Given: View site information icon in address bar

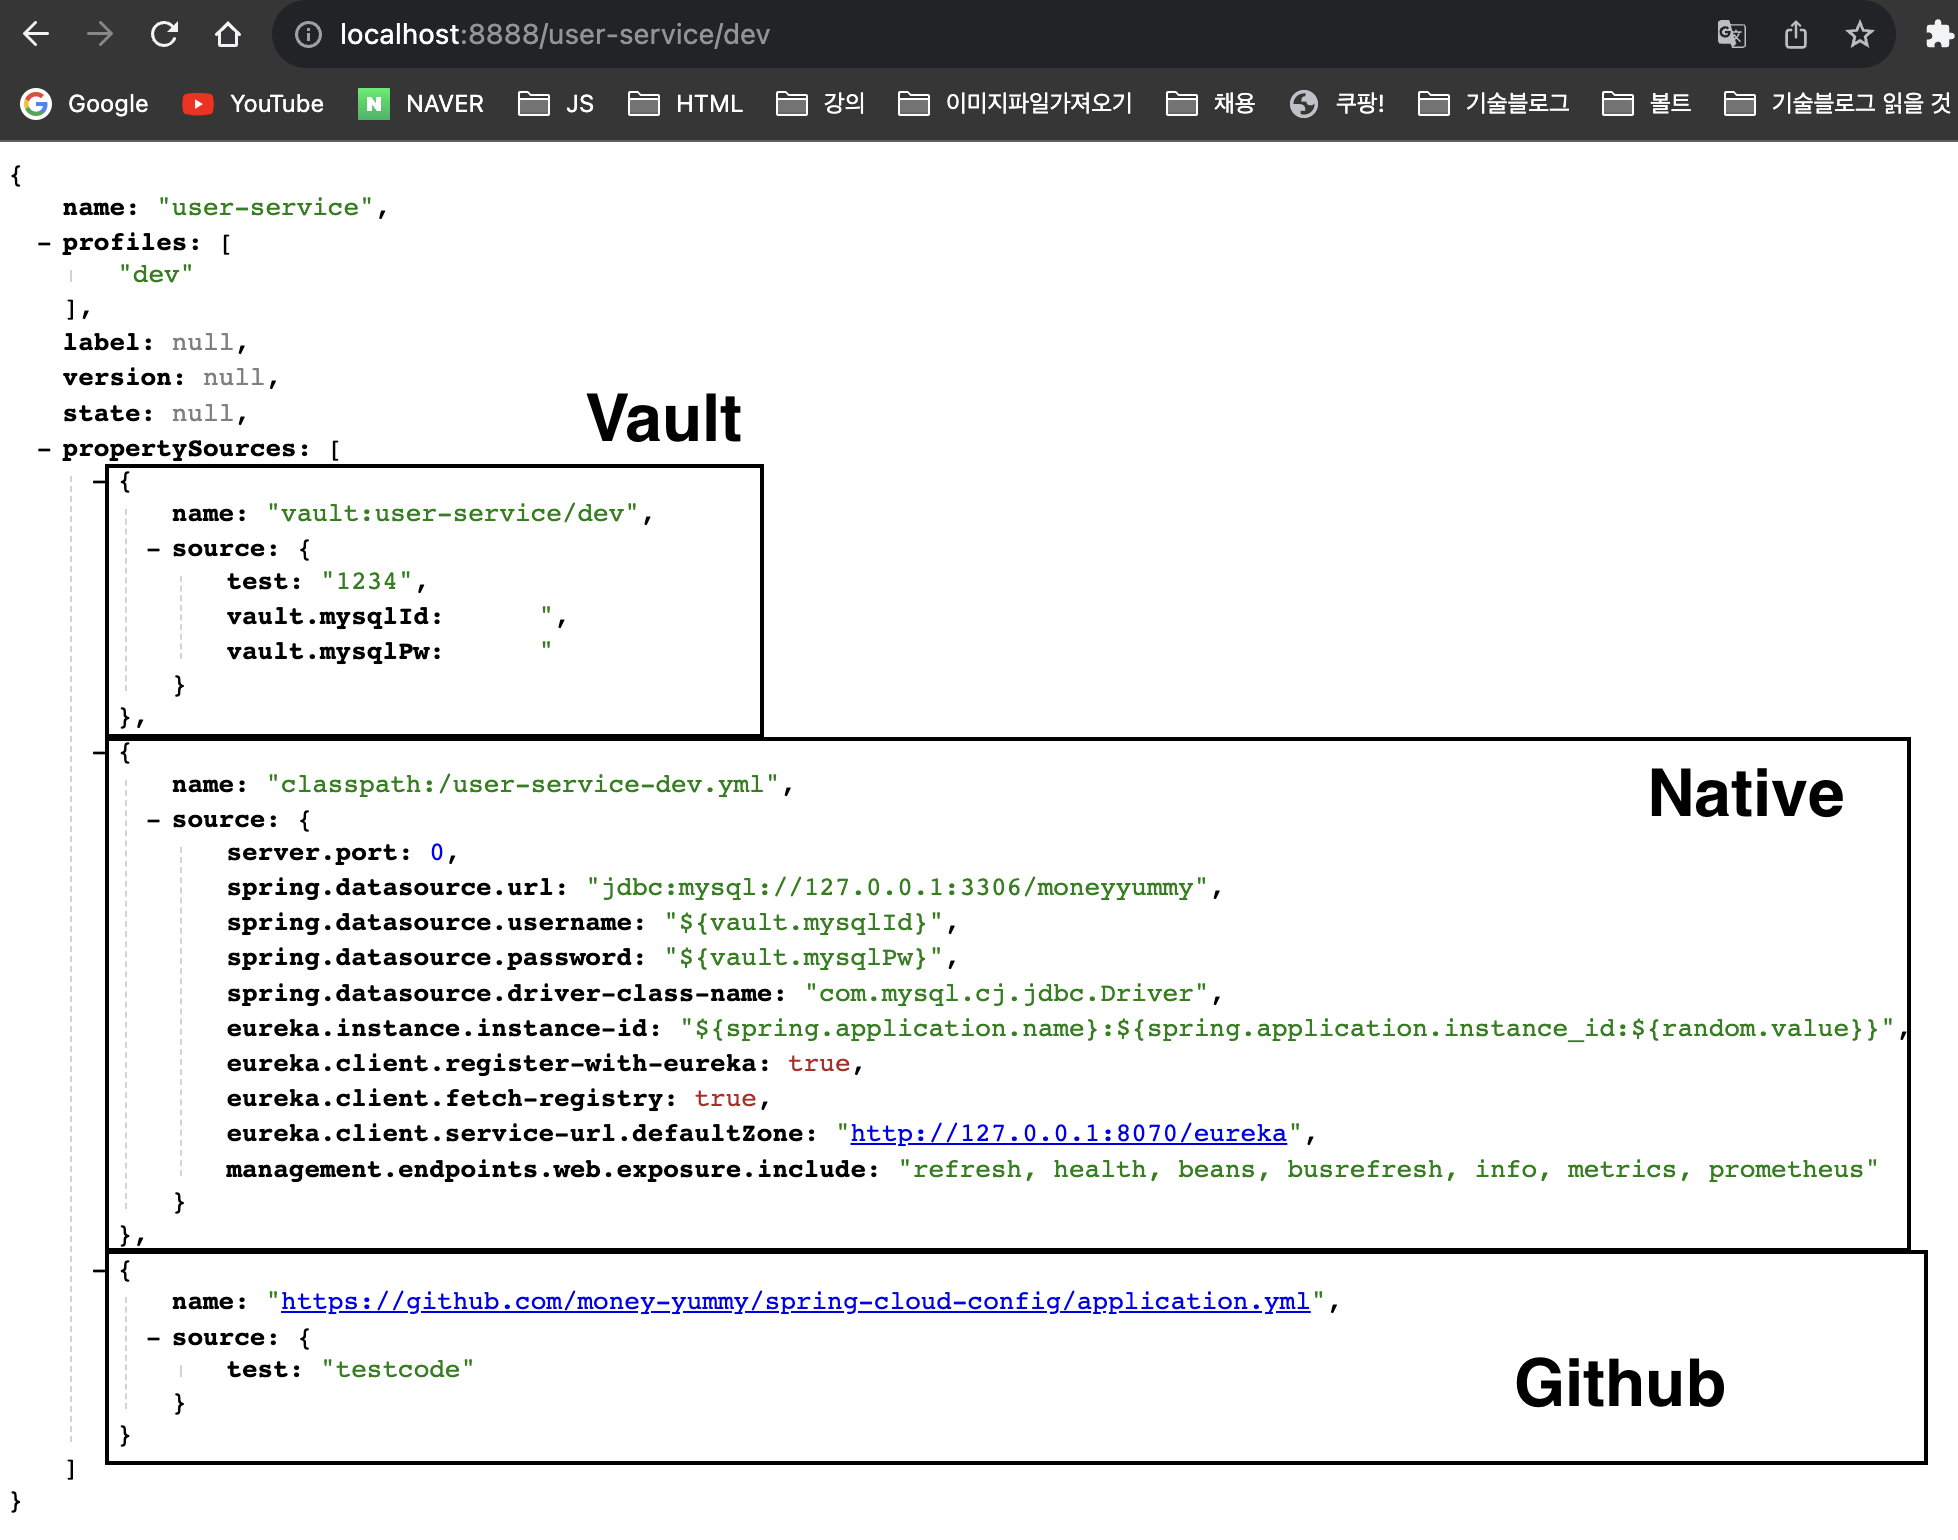Looking at the screenshot, I should (x=308, y=35).
